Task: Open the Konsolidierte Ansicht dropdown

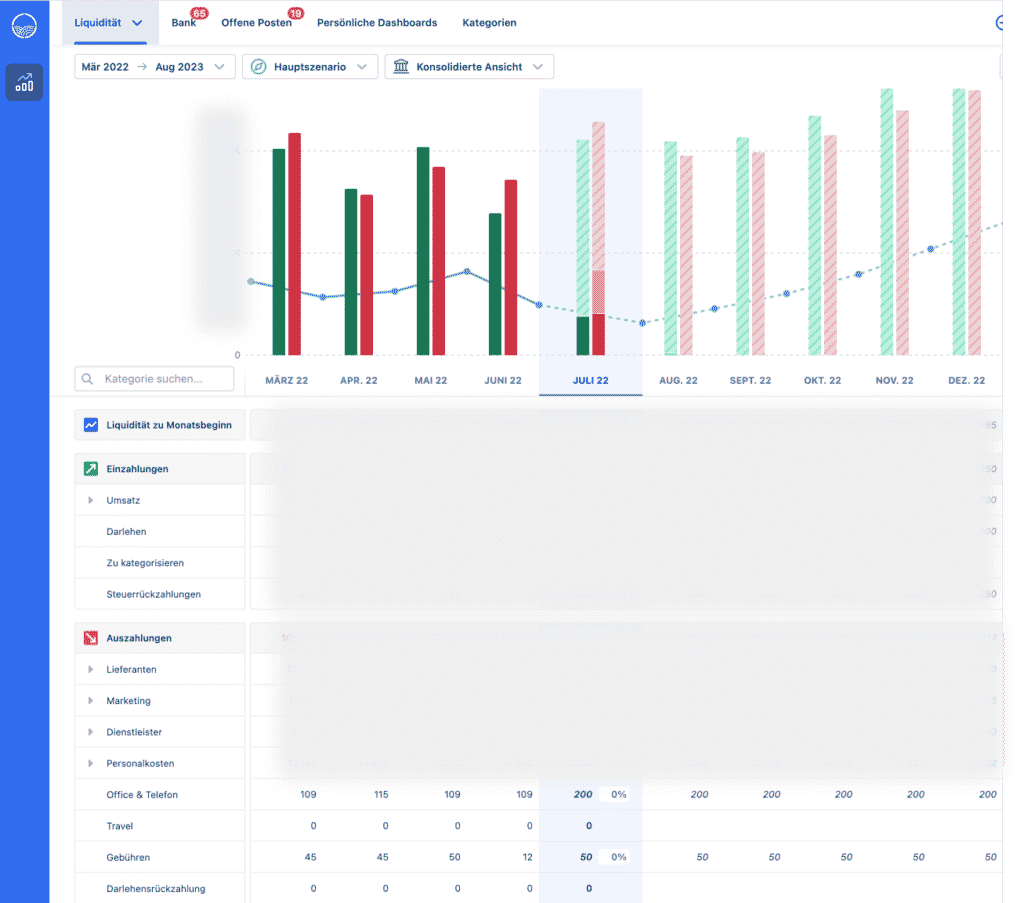Action: click(469, 67)
